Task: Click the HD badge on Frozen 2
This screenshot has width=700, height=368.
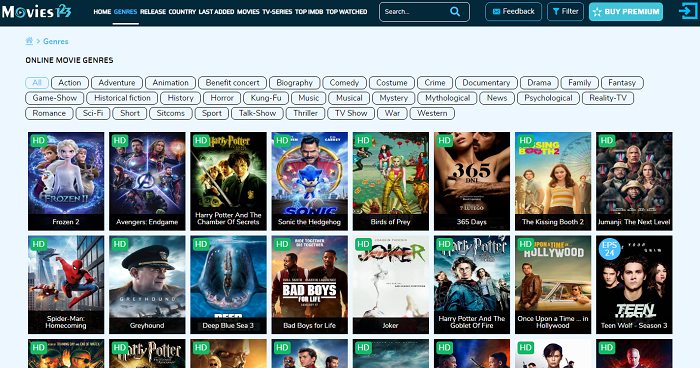Action: 38,140
